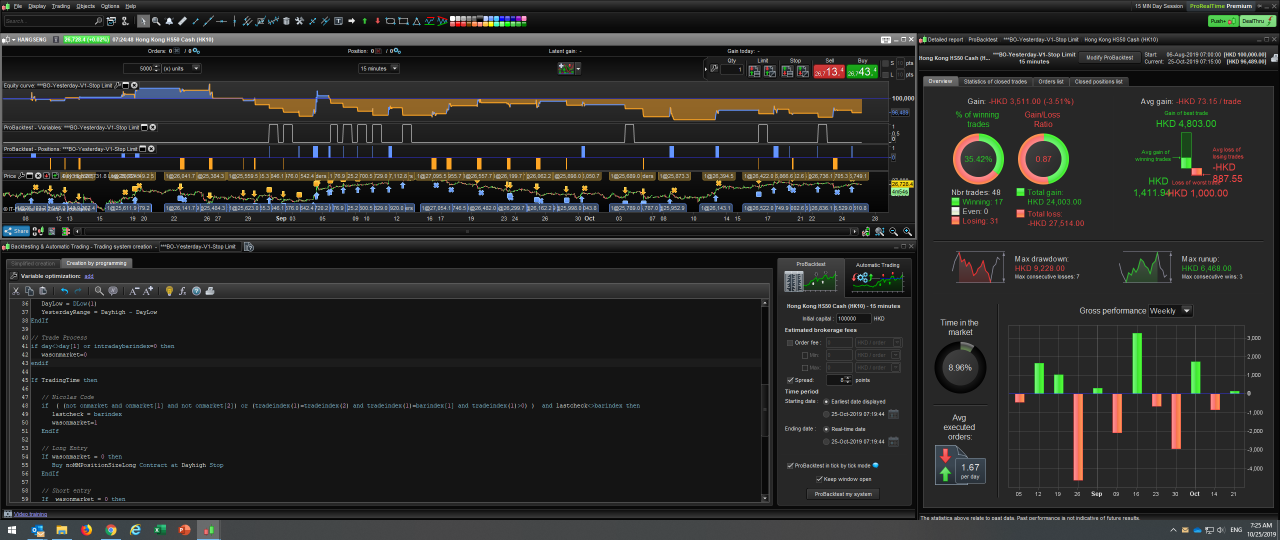Decrease editor font size with A- icon
This screenshot has height=540, width=1280.
134,291
